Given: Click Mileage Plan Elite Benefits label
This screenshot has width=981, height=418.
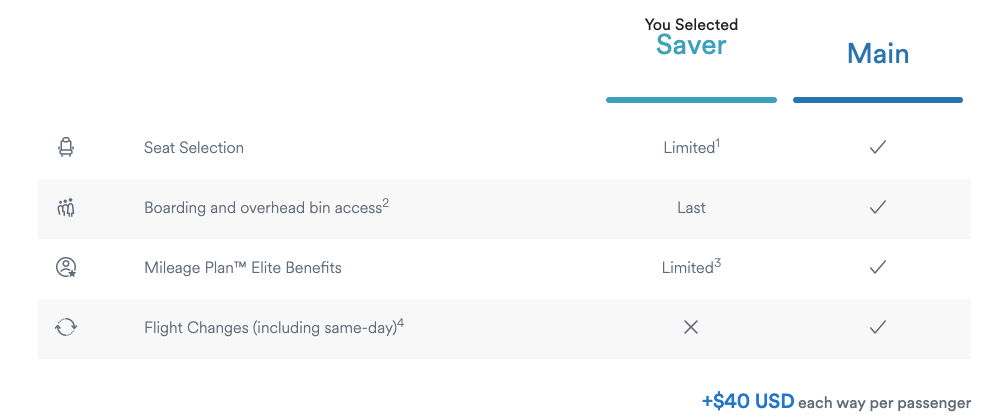Looking at the screenshot, I should click(x=243, y=268).
